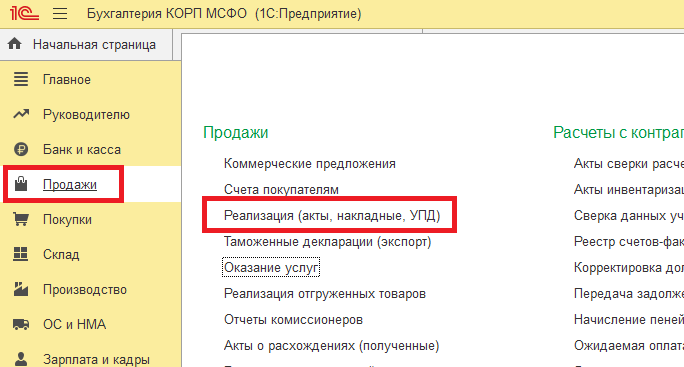Click the Покупки cart icon
This screenshot has width=684, height=367.
21,219
